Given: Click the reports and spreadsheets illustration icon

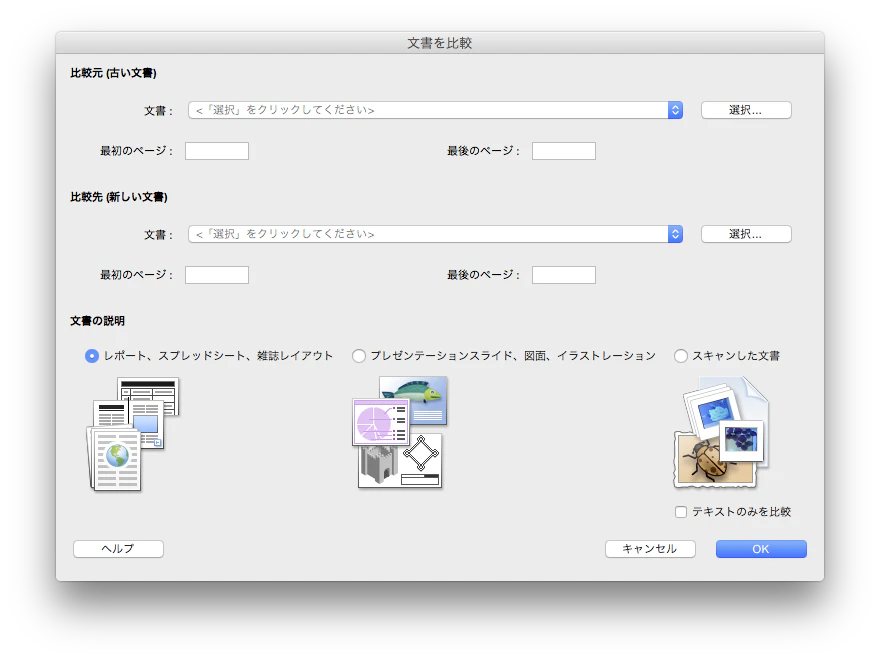Looking at the screenshot, I should click(x=132, y=434).
